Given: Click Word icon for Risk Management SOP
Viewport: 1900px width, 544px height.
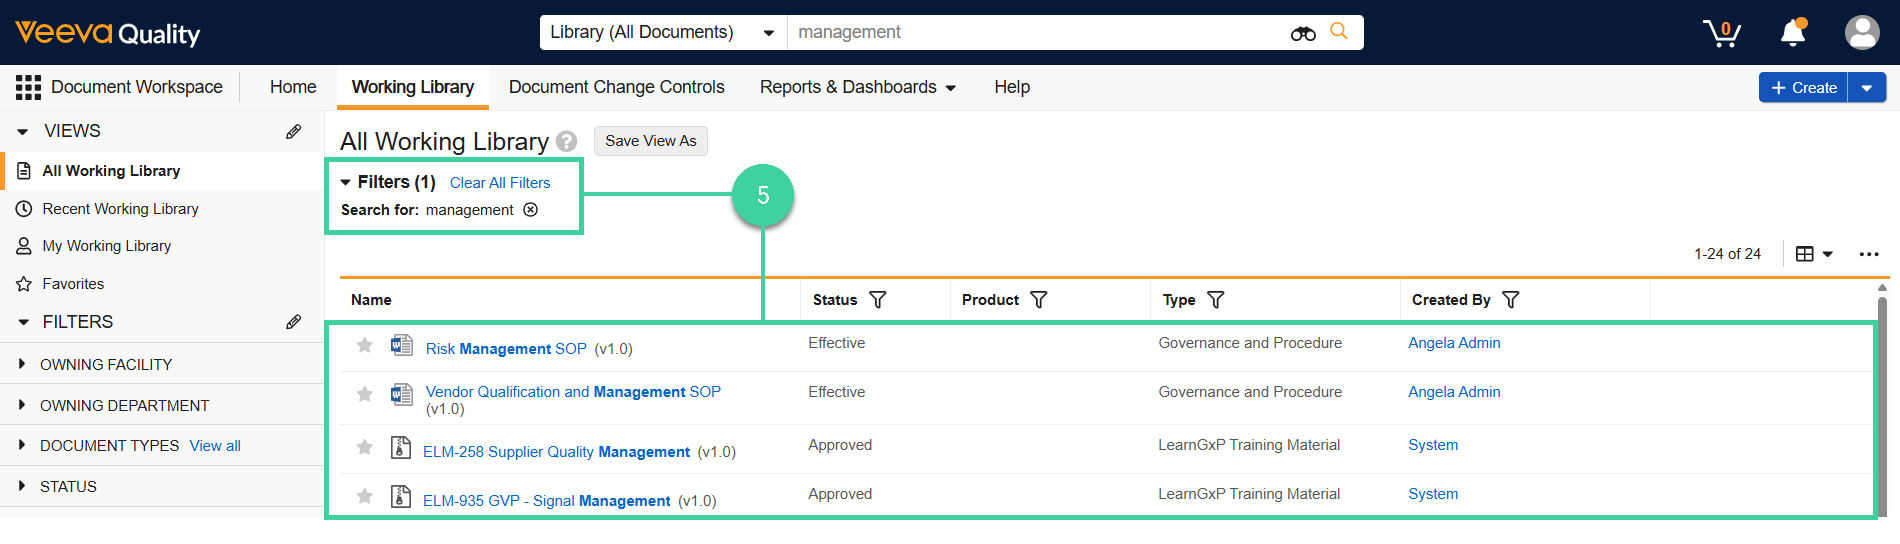Looking at the screenshot, I should pyautogui.click(x=402, y=345).
